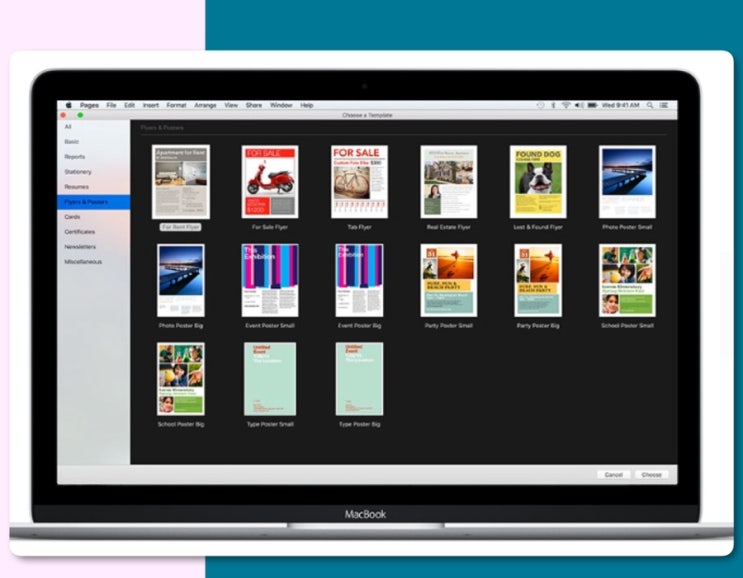The image size is (743, 578).
Task: Open the File menu
Action: pos(111,105)
